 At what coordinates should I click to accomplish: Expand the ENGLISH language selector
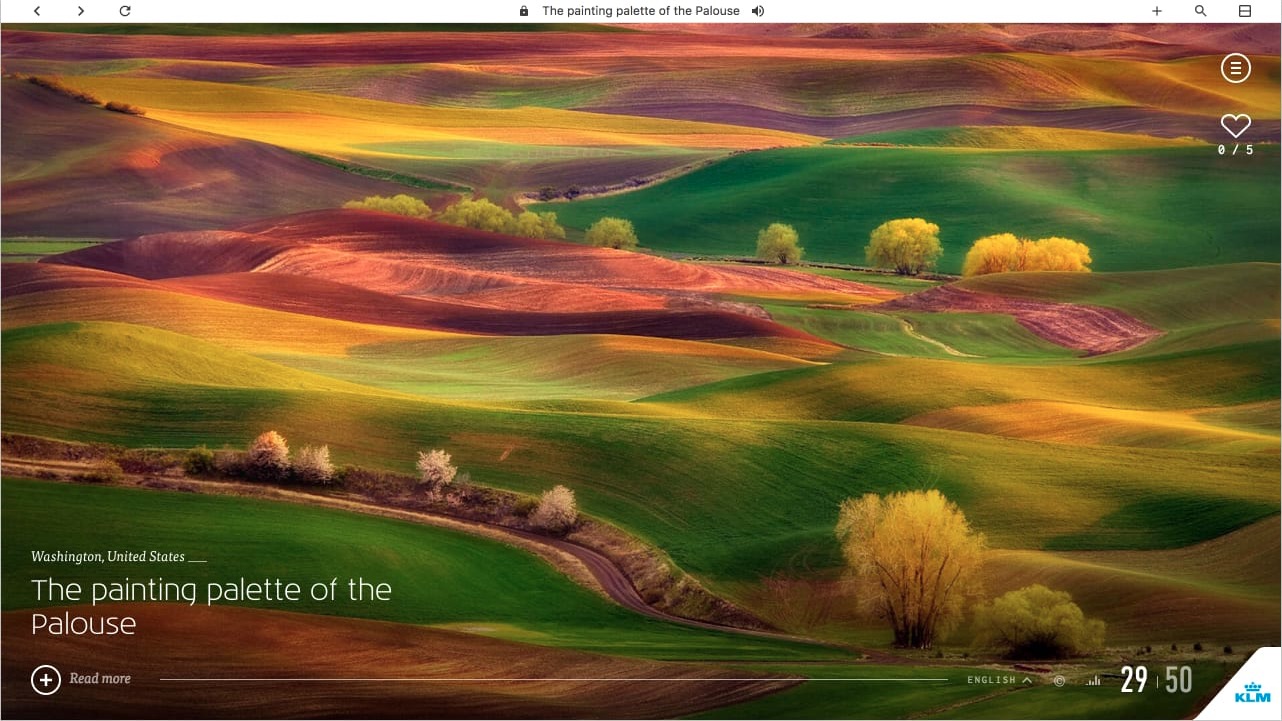[999, 680]
